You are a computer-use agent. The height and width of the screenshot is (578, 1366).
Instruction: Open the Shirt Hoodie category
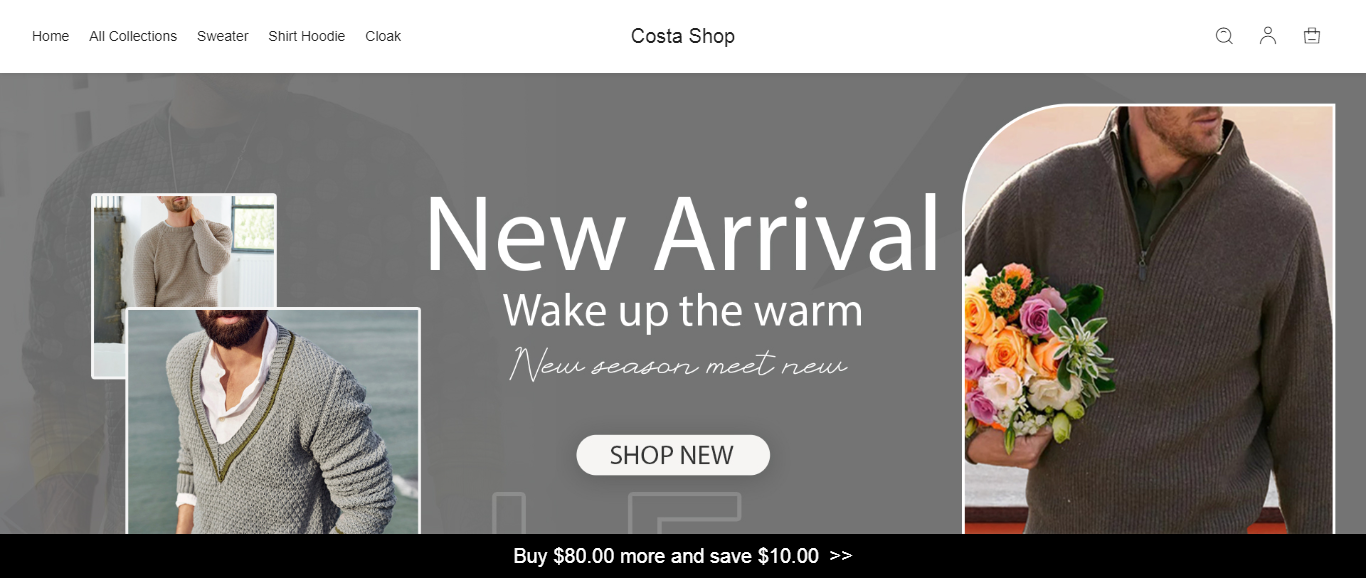[307, 36]
